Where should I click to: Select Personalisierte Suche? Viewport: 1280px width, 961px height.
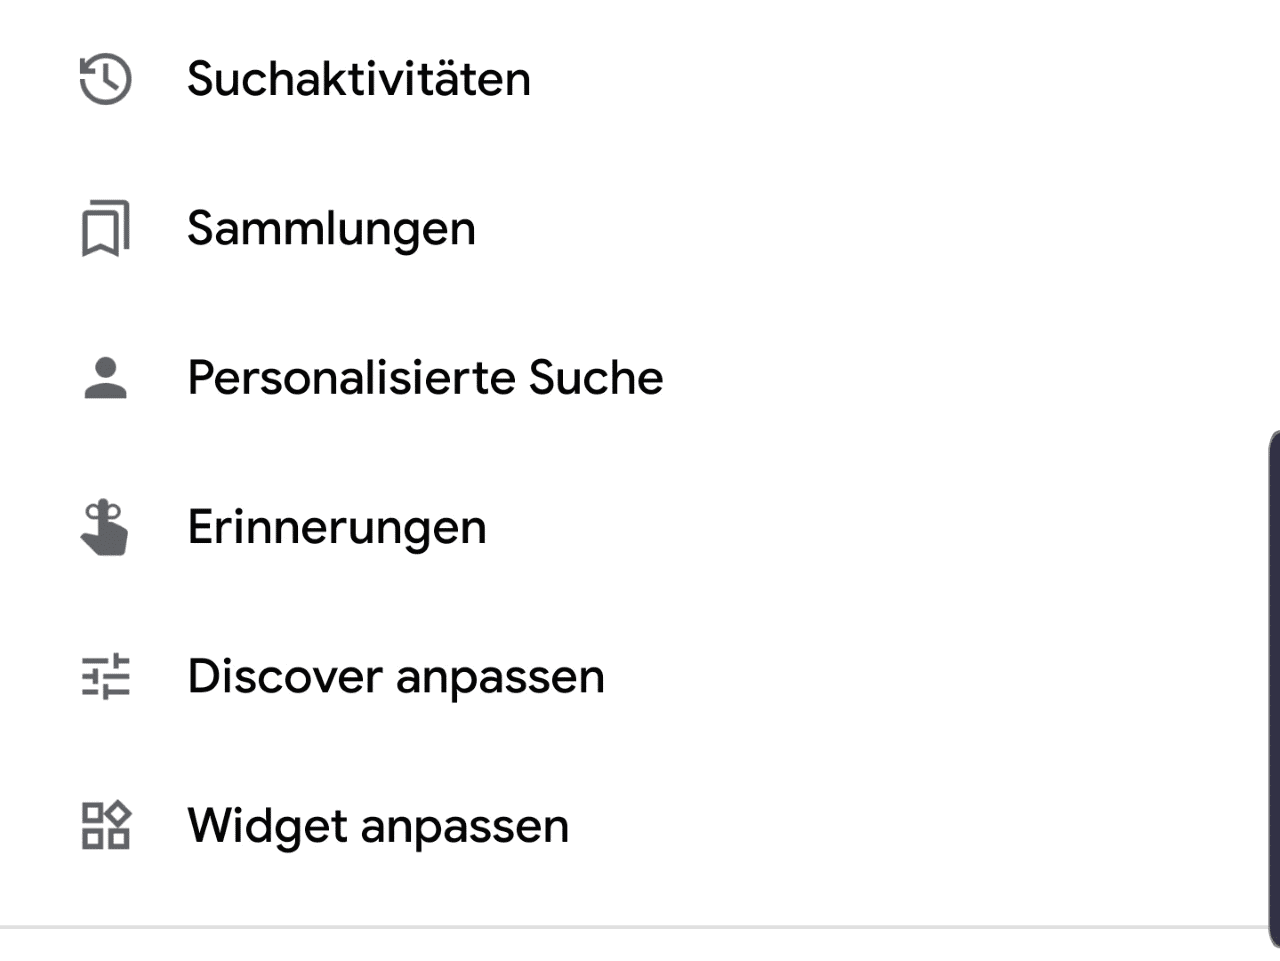pos(425,378)
